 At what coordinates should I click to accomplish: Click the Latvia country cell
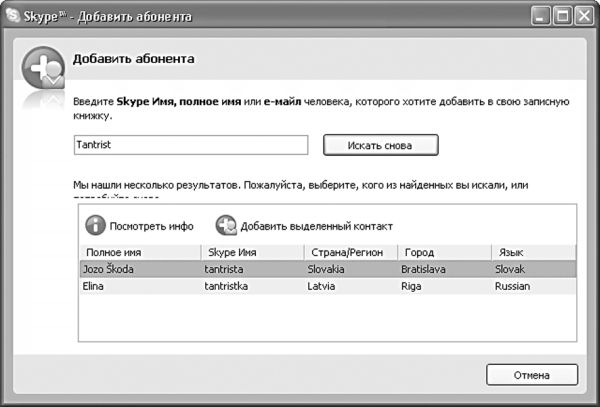321,286
